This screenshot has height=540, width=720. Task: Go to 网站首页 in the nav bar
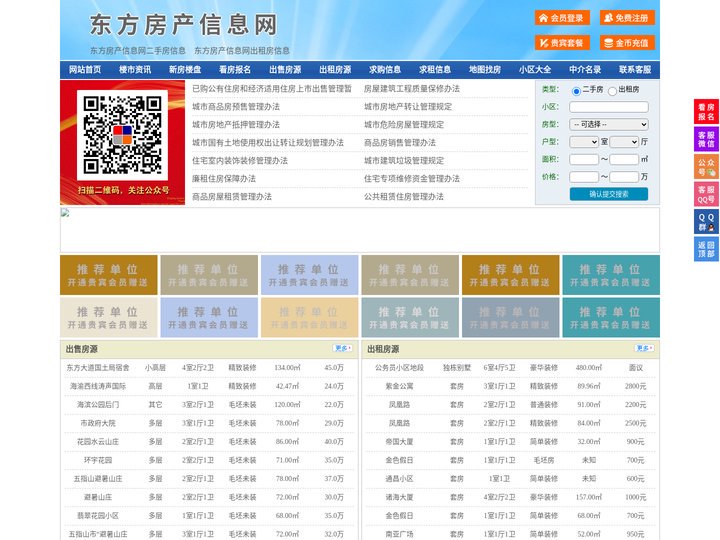pyautogui.click(x=85, y=70)
